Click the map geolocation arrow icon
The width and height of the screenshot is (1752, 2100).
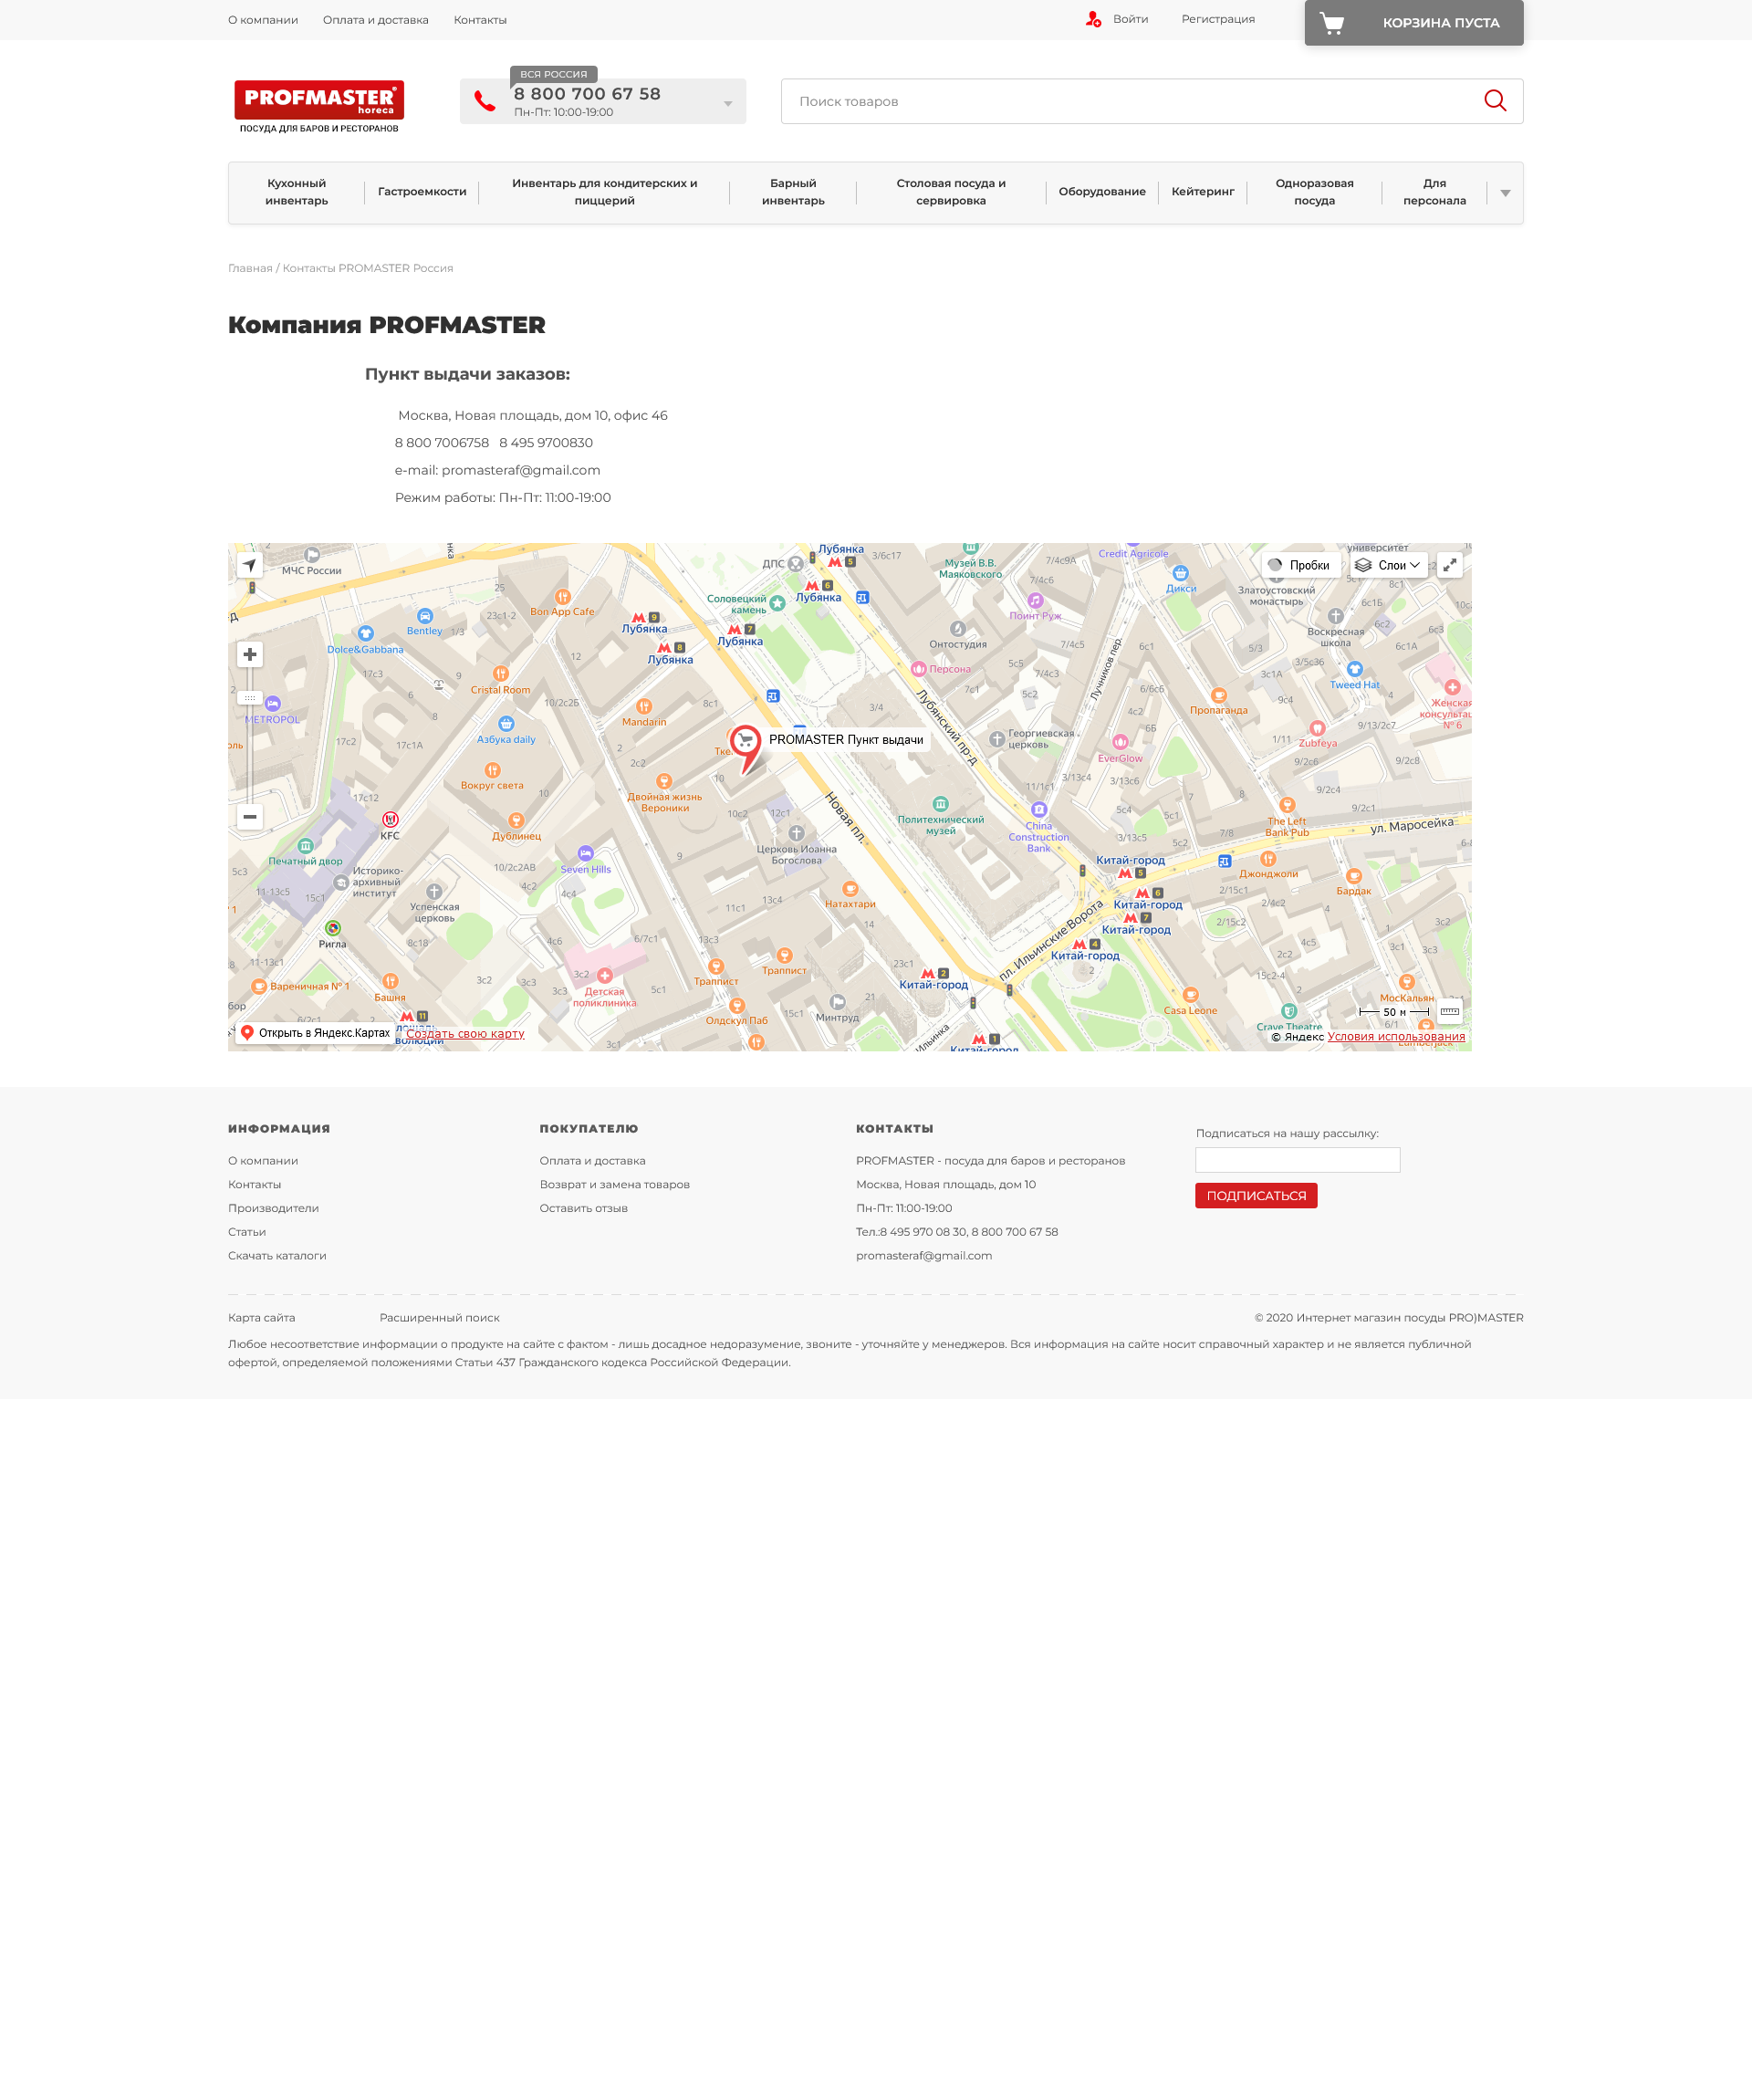(x=250, y=565)
